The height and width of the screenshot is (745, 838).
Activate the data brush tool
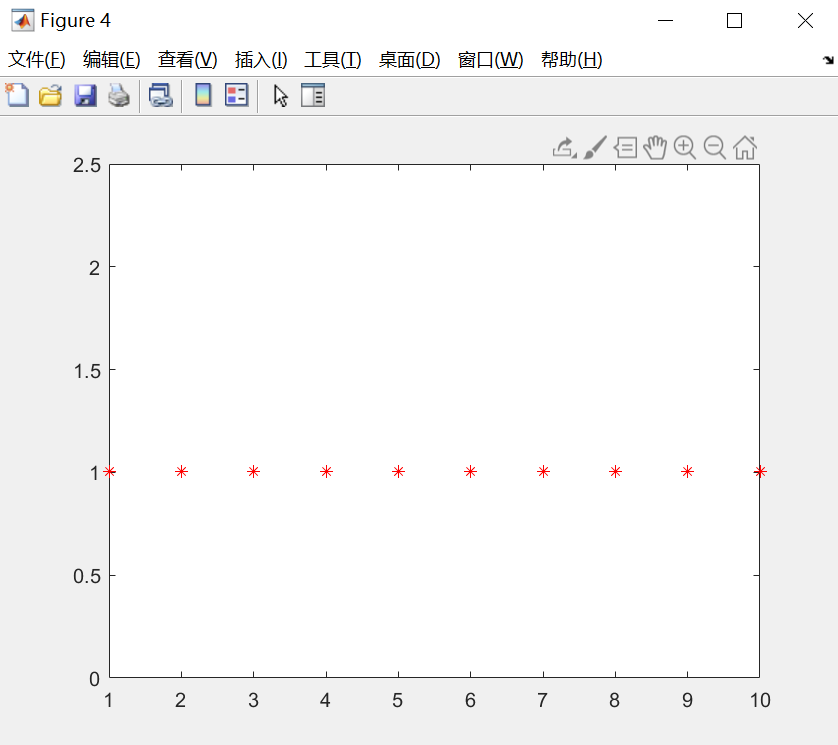click(x=595, y=148)
